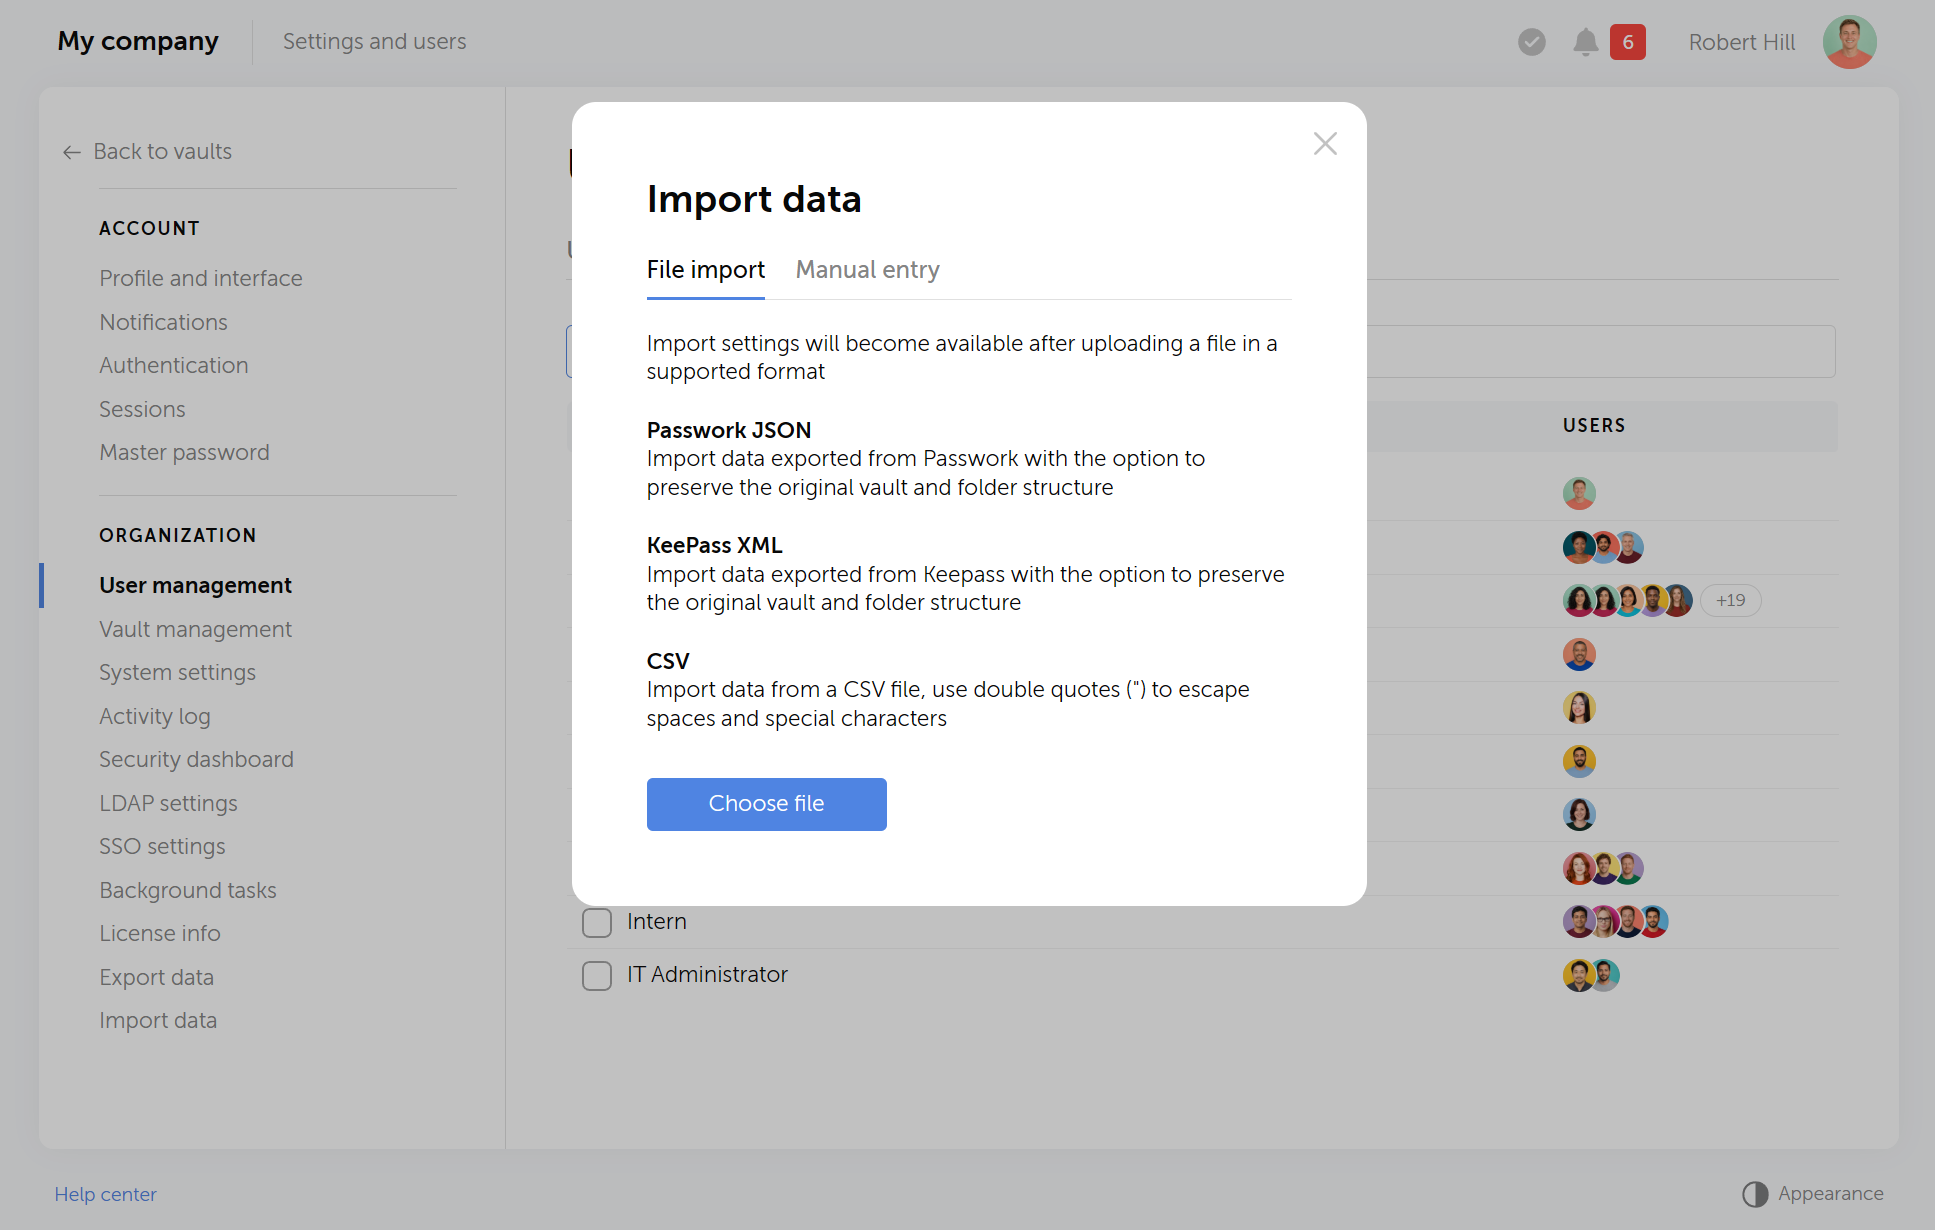Open LDAP settings

point(169,803)
